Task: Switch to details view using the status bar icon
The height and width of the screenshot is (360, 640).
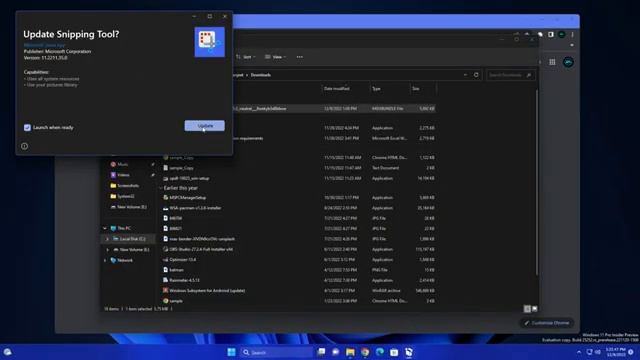Action: pos(527,309)
